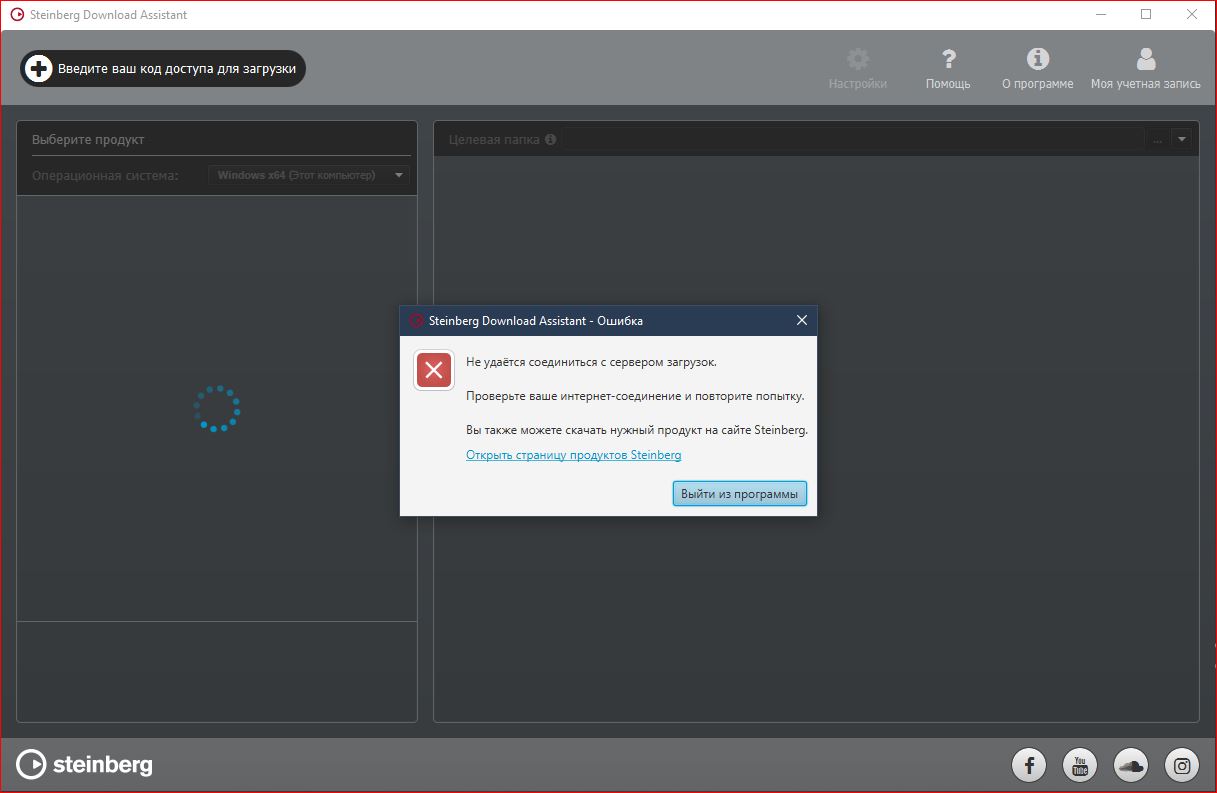Click text Проверьте ваше интернет-соединение и повторите попытку

tap(635, 396)
